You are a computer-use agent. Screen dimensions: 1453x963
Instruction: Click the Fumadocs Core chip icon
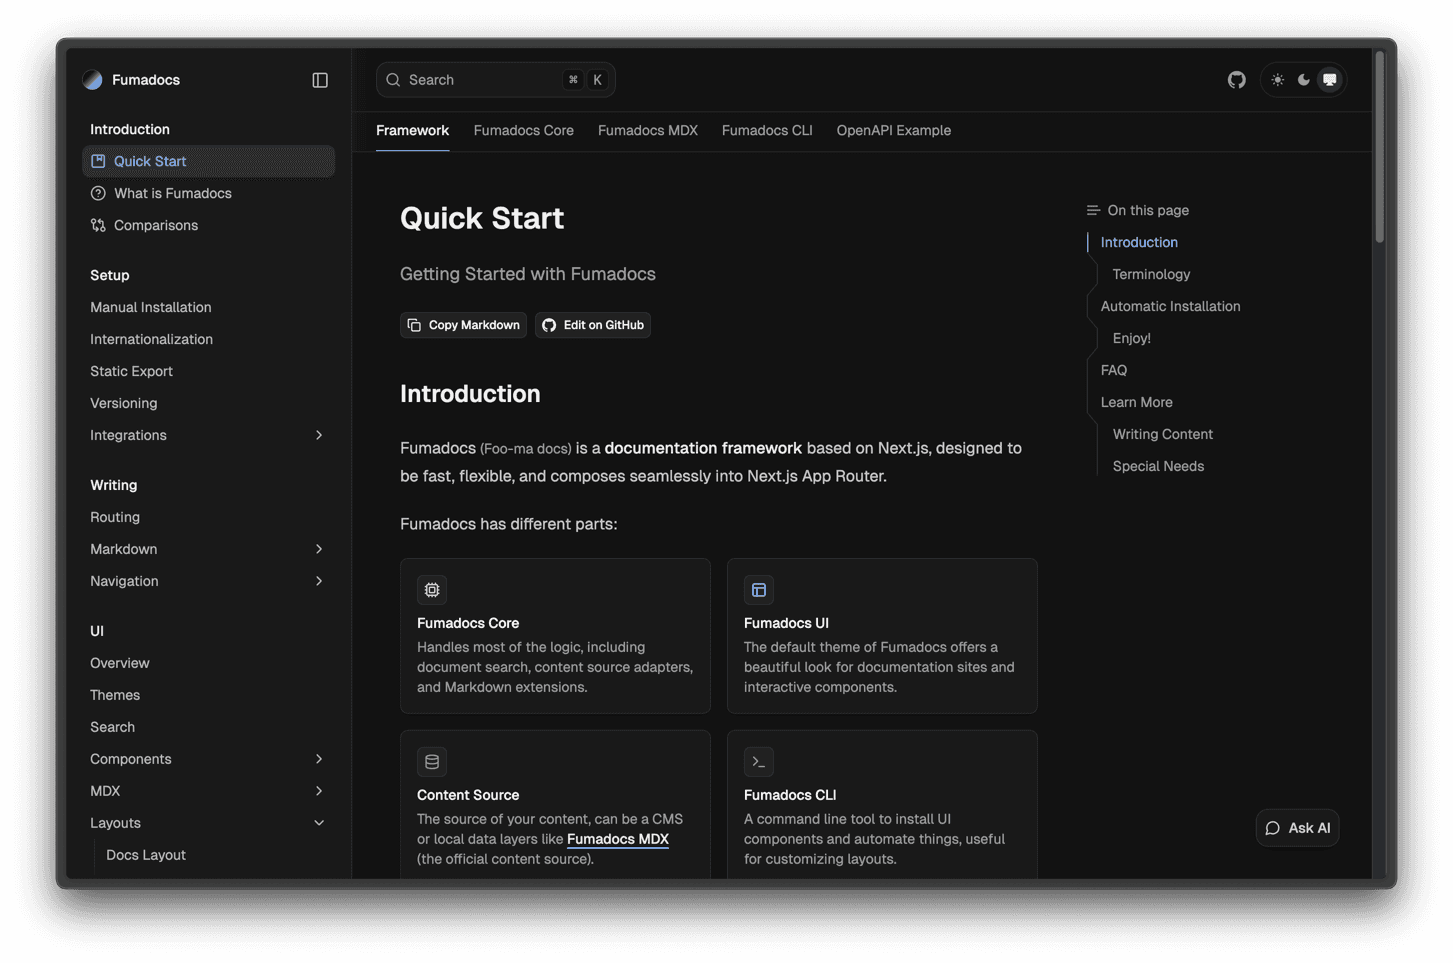pyautogui.click(x=432, y=590)
